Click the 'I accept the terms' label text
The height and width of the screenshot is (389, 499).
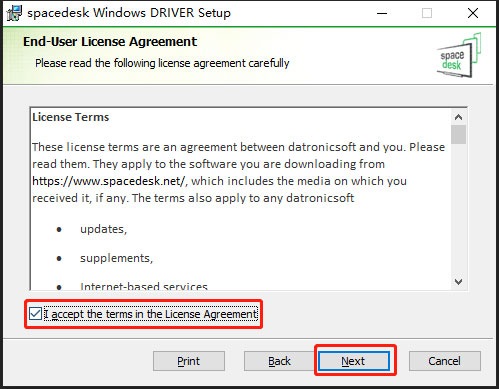[151, 314]
